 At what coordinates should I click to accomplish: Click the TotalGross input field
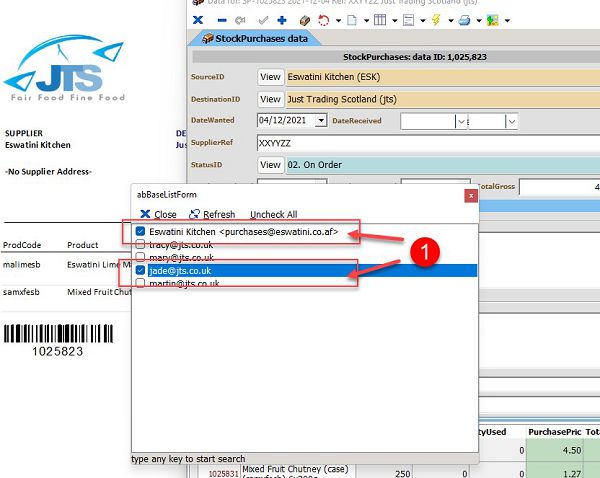559,187
